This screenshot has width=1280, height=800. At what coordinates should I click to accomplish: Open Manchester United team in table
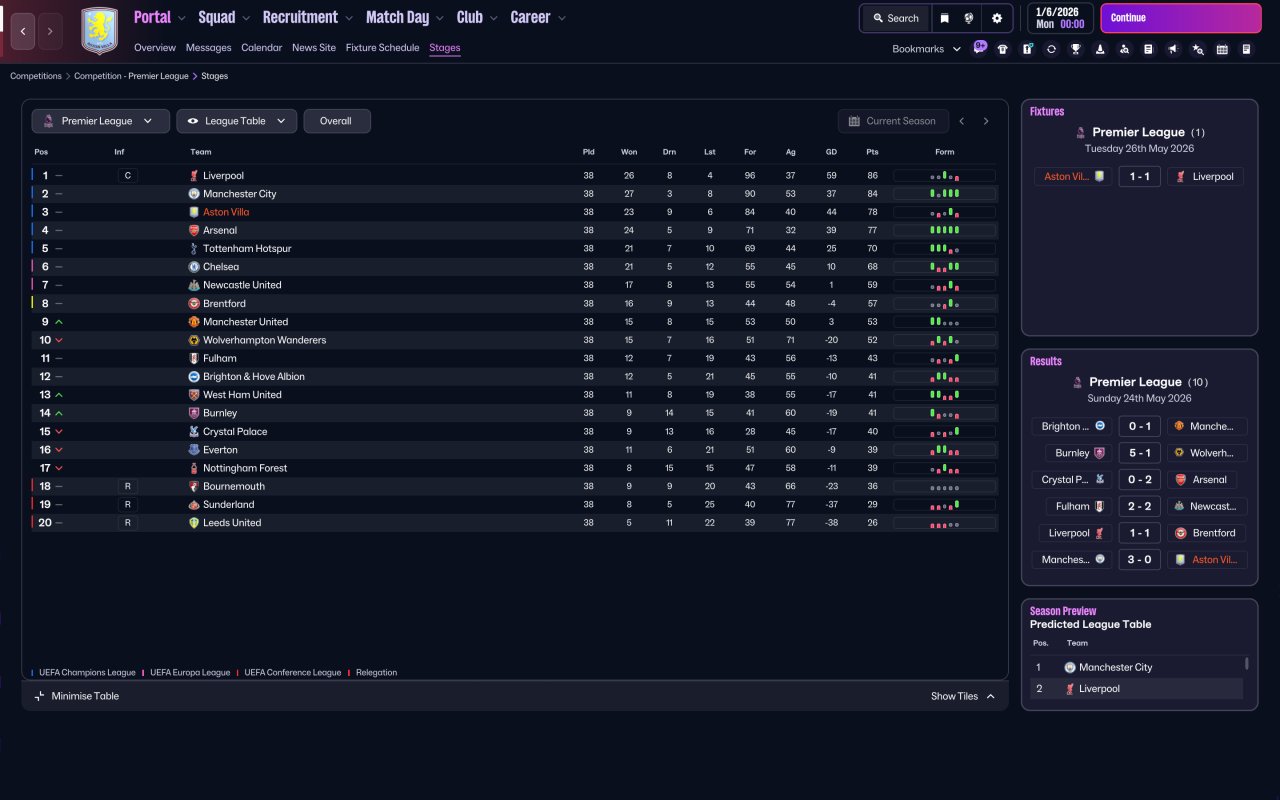[245, 322]
